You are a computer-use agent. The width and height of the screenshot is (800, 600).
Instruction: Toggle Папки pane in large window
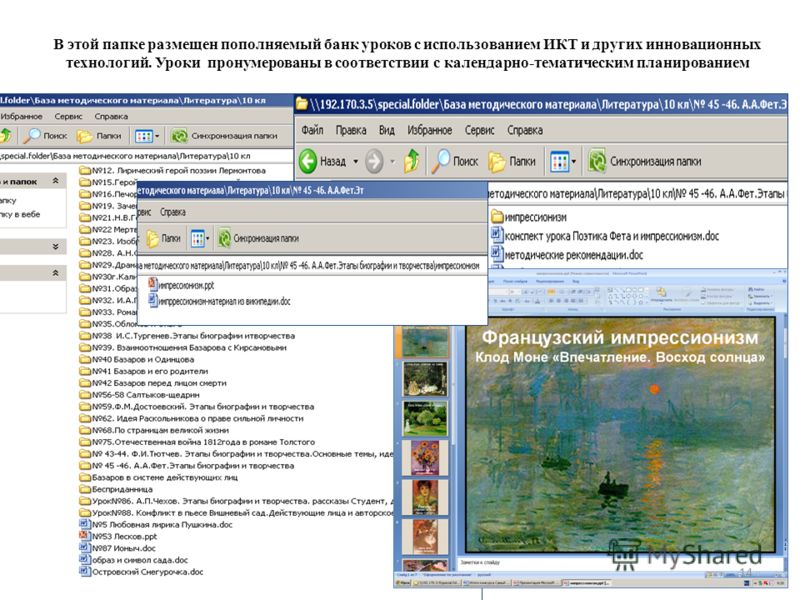click(512, 161)
